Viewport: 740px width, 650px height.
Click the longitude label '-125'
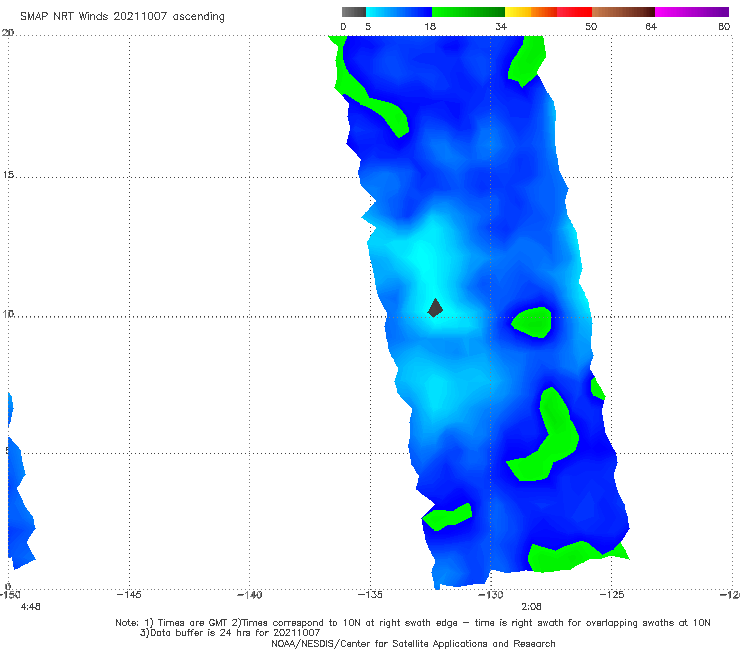[611, 595]
